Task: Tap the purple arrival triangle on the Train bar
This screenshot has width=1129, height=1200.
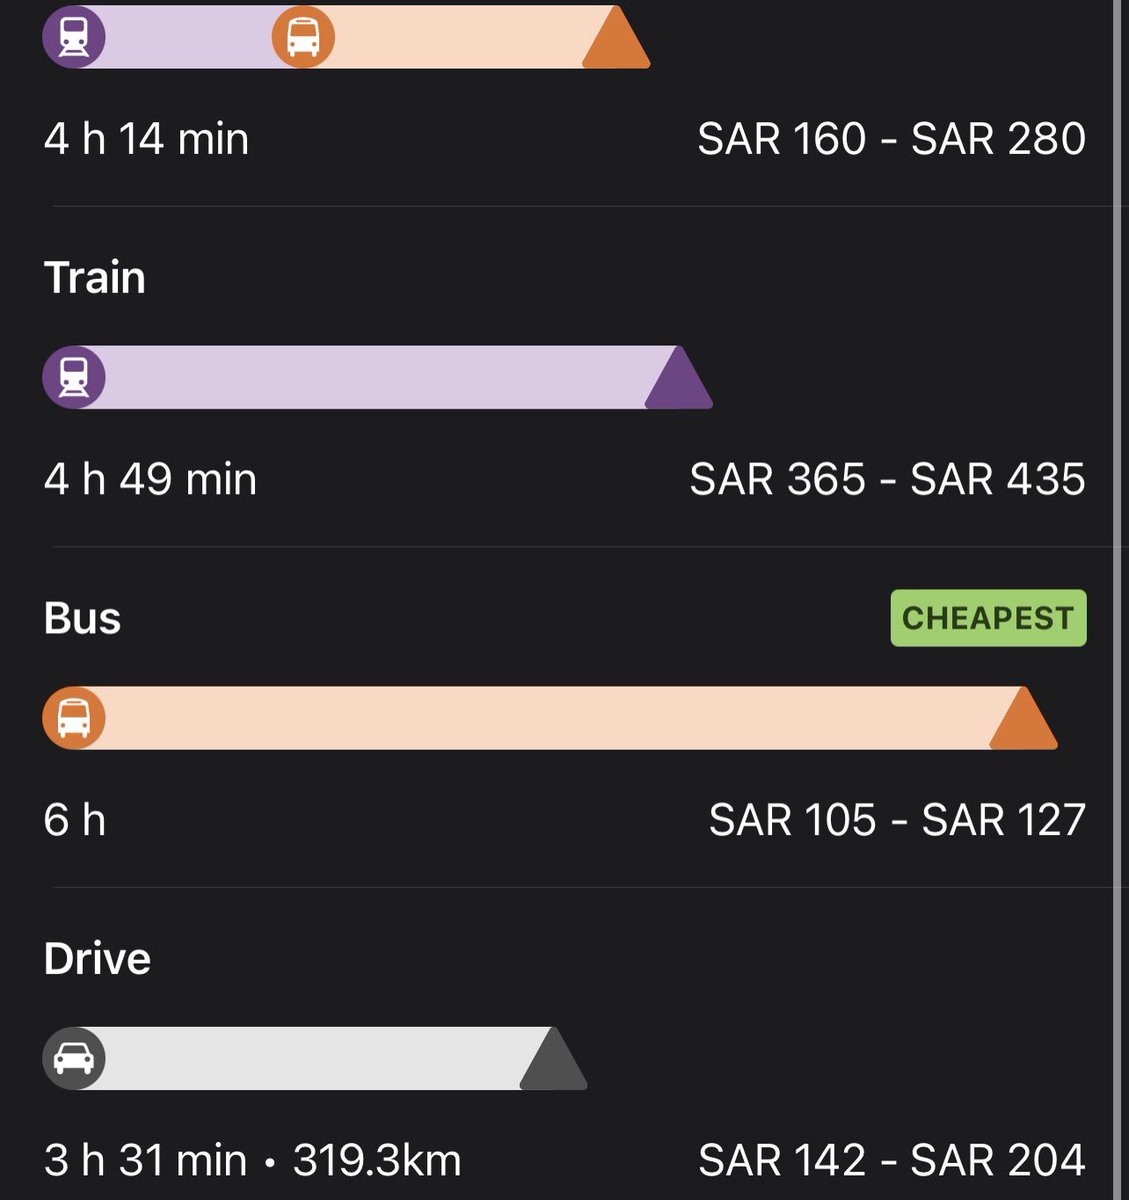Action: pyautogui.click(x=679, y=378)
